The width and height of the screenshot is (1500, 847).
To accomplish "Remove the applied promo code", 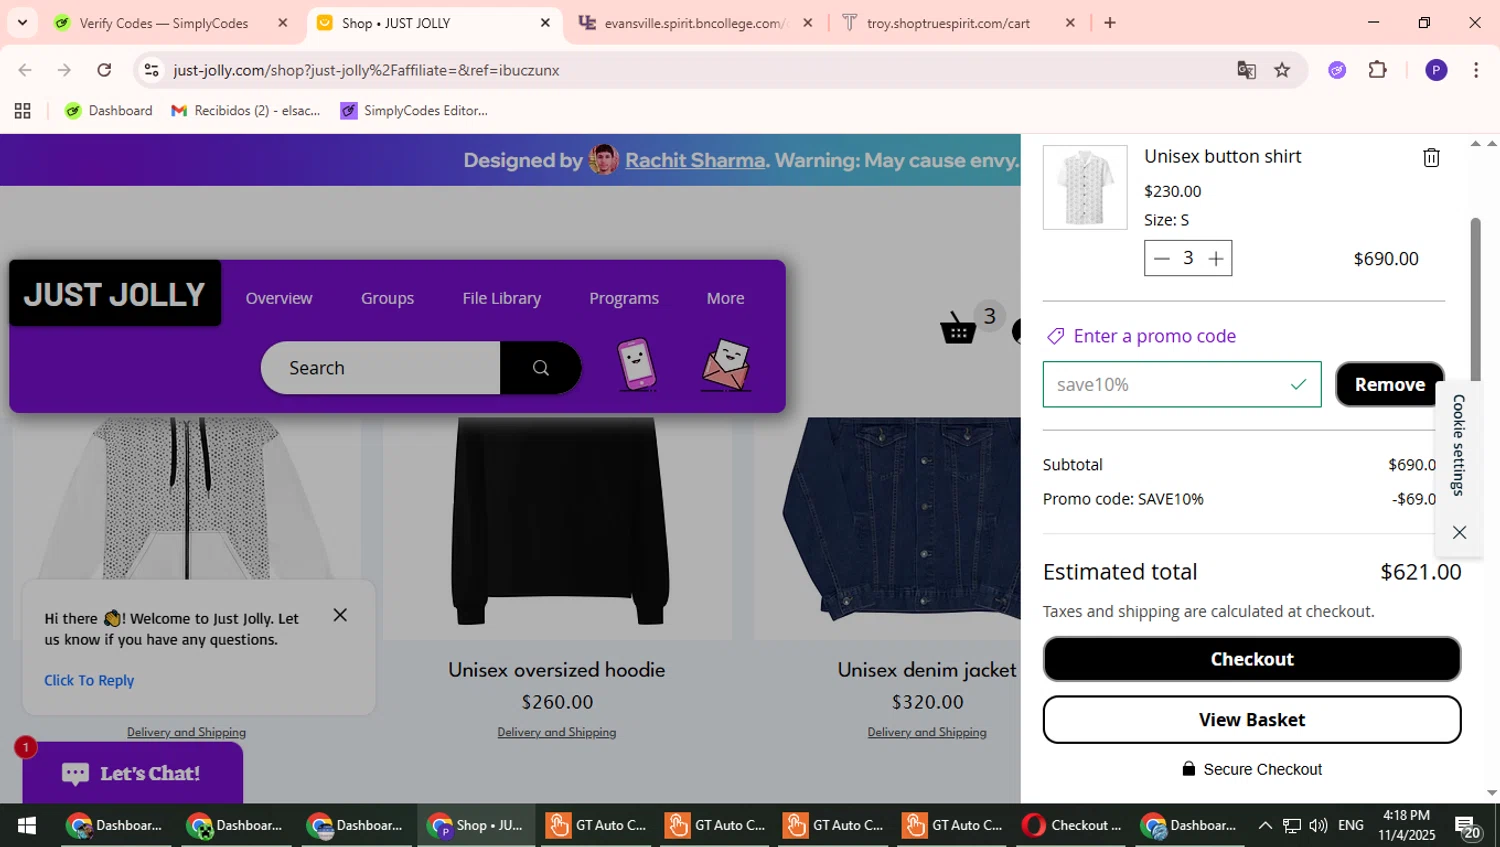I will coord(1389,384).
